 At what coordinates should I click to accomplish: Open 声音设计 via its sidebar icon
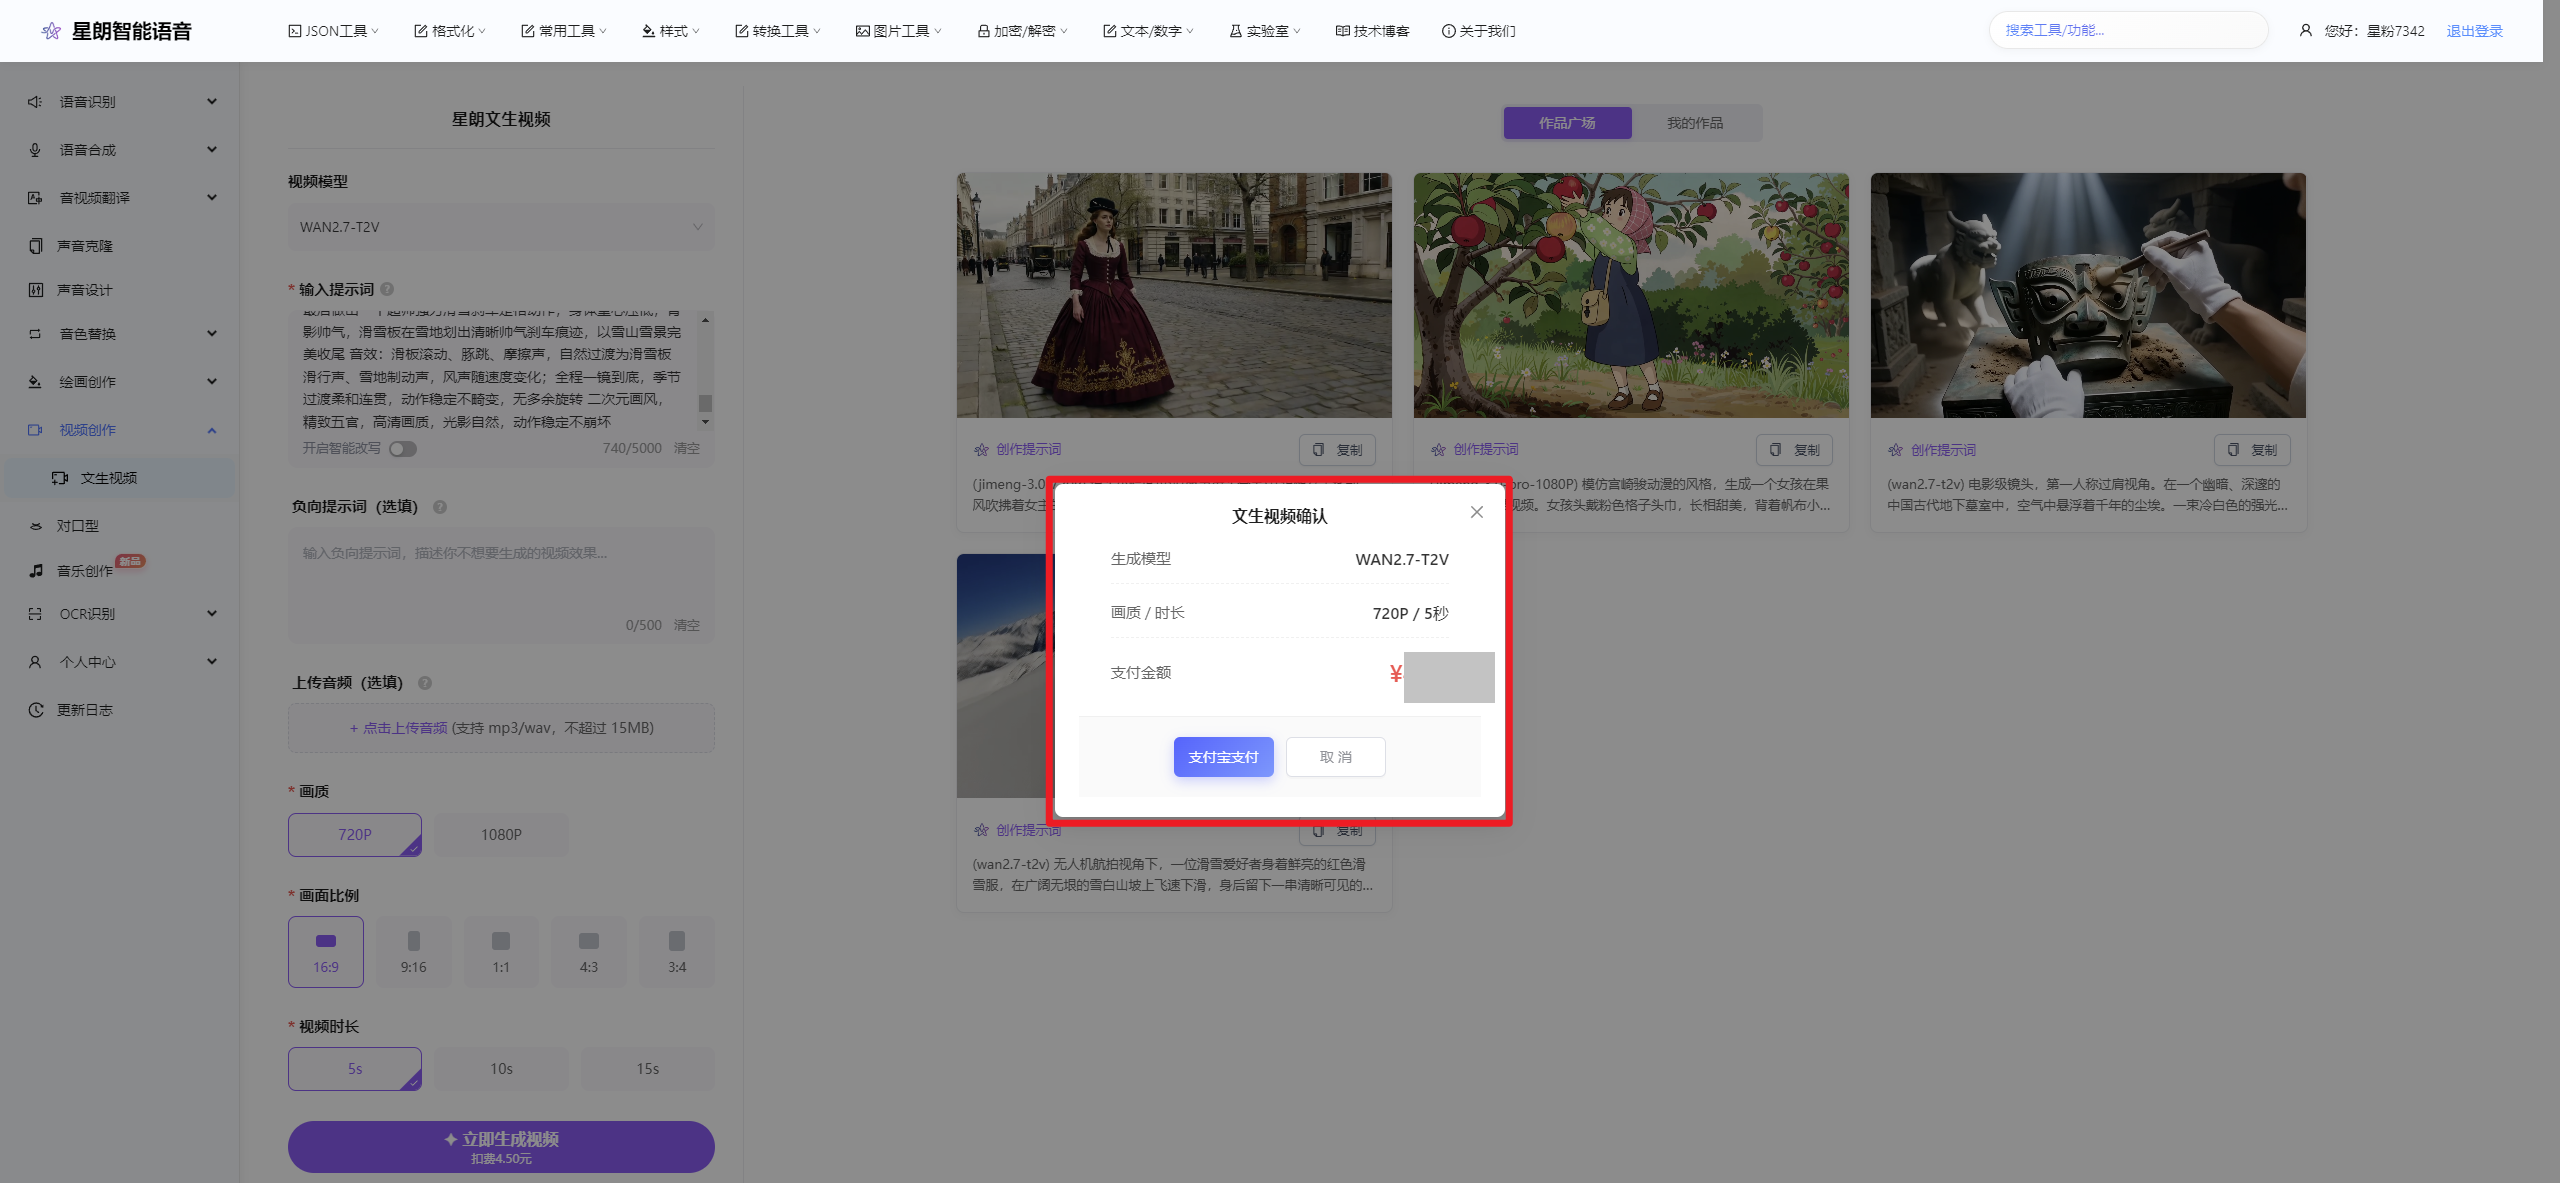point(35,290)
